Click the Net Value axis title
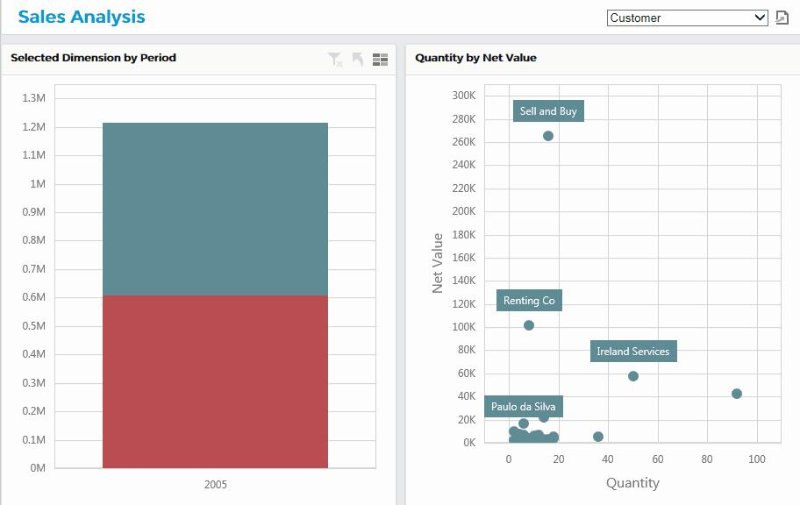The height and width of the screenshot is (505, 800). pyautogui.click(x=437, y=263)
